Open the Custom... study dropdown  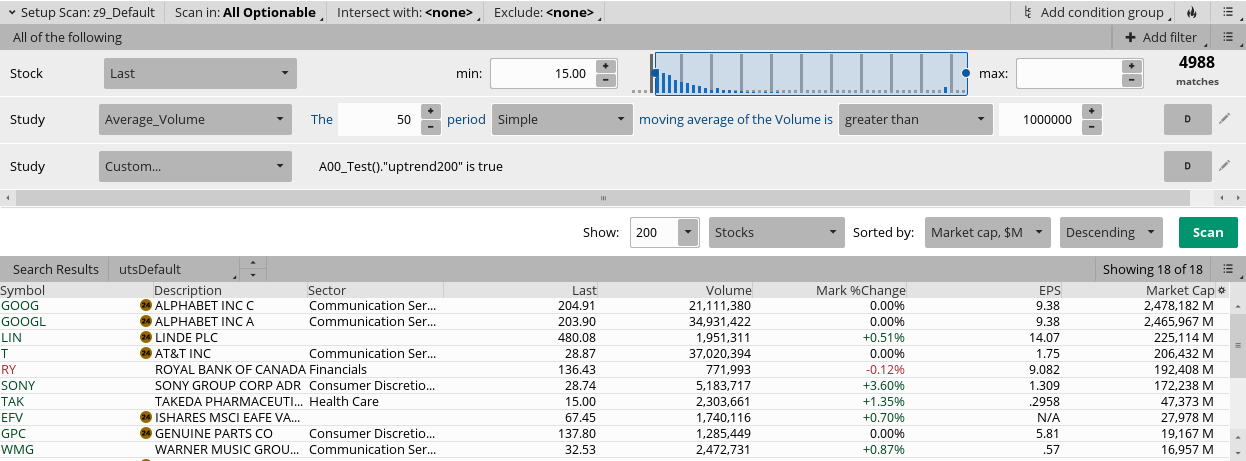pos(195,166)
